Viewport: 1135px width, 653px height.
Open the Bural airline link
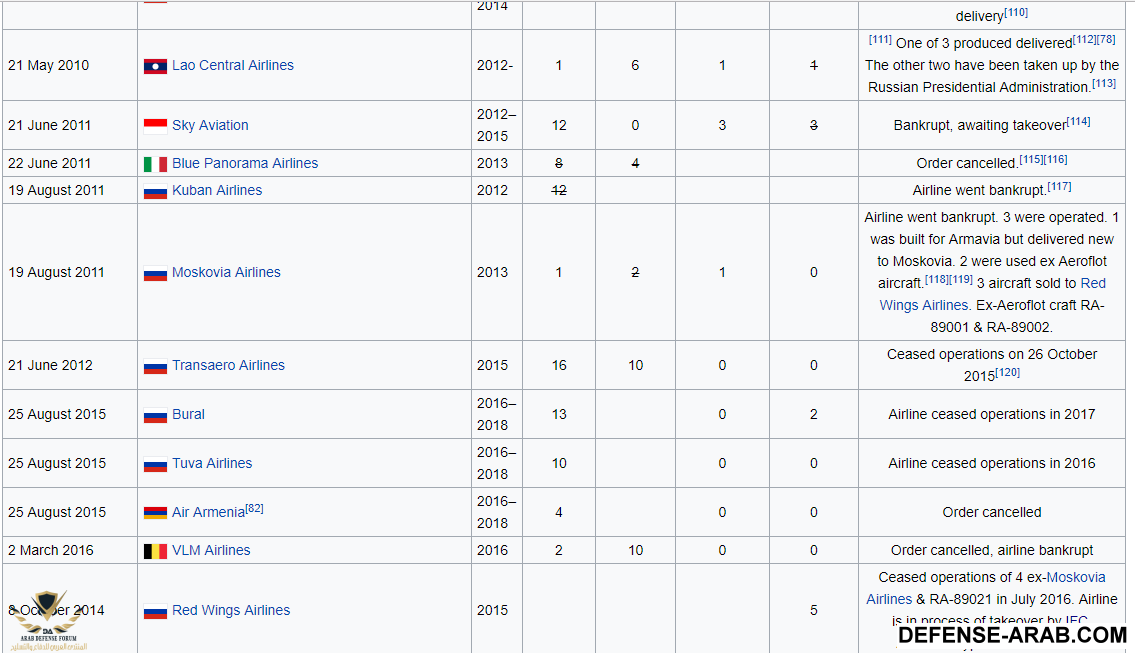coord(188,414)
